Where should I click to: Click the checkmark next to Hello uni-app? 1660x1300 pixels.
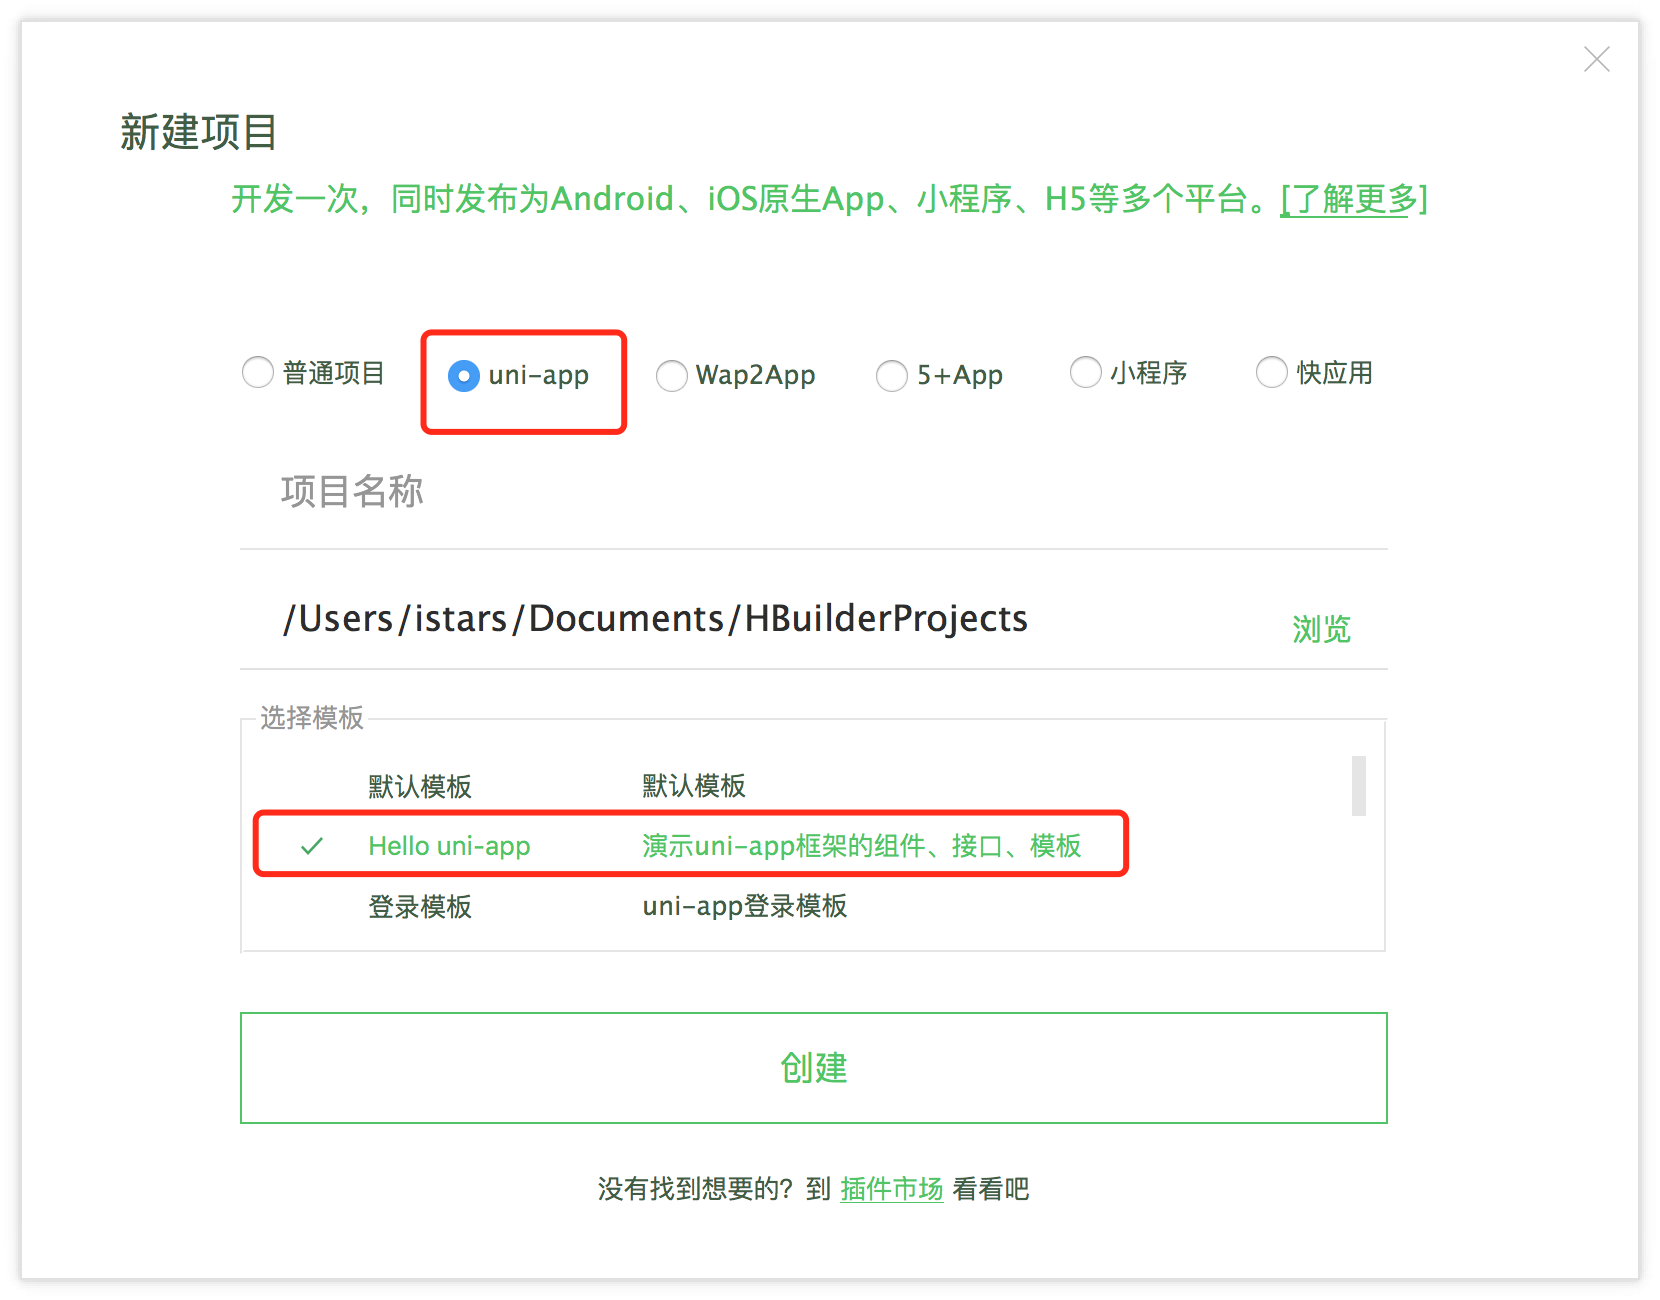(313, 846)
